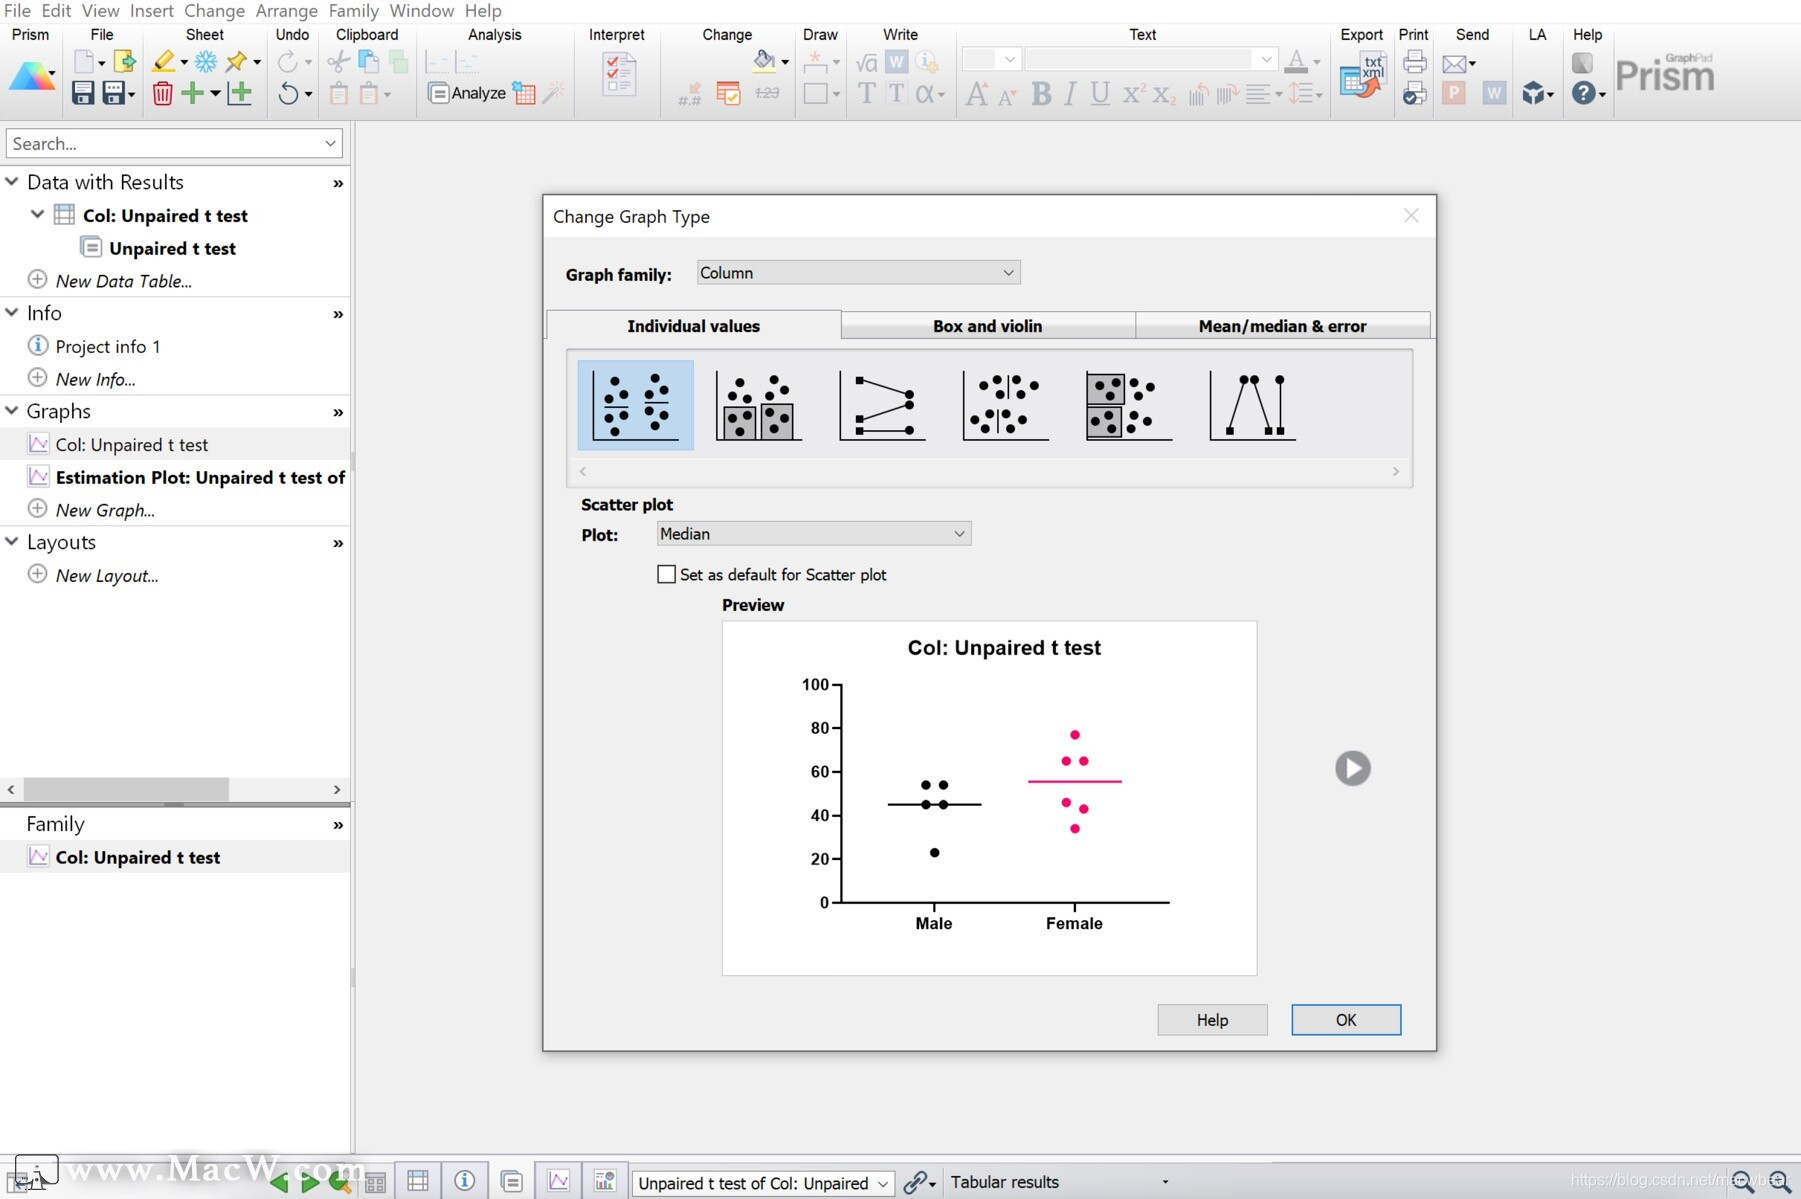Select Project info 1 sheet
This screenshot has height=1199, width=1801.
108,346
